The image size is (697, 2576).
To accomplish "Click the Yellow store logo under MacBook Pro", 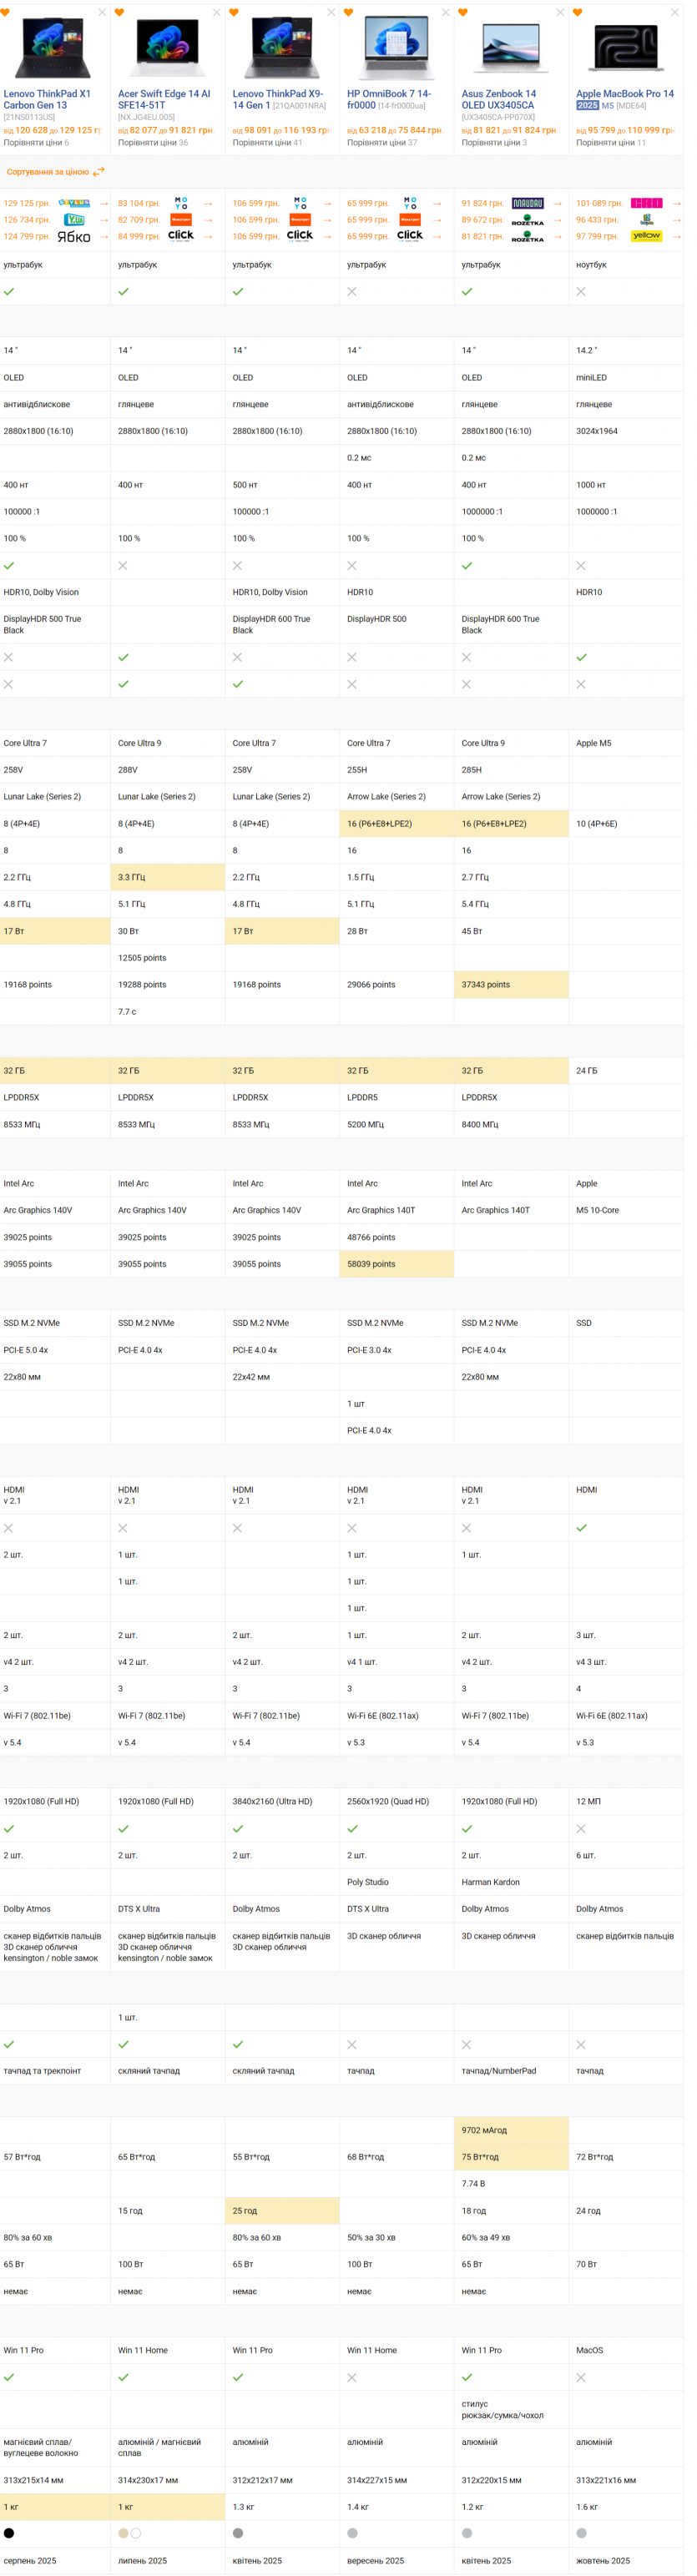I will (x=646, y=236).
